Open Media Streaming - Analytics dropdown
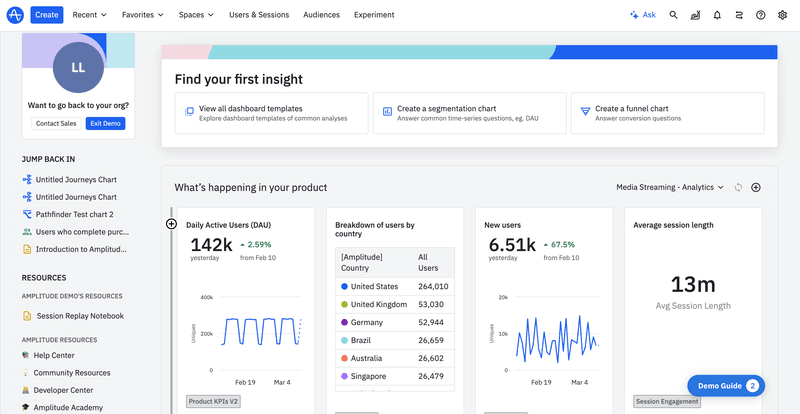800x414 pixels. coord(670,187)
